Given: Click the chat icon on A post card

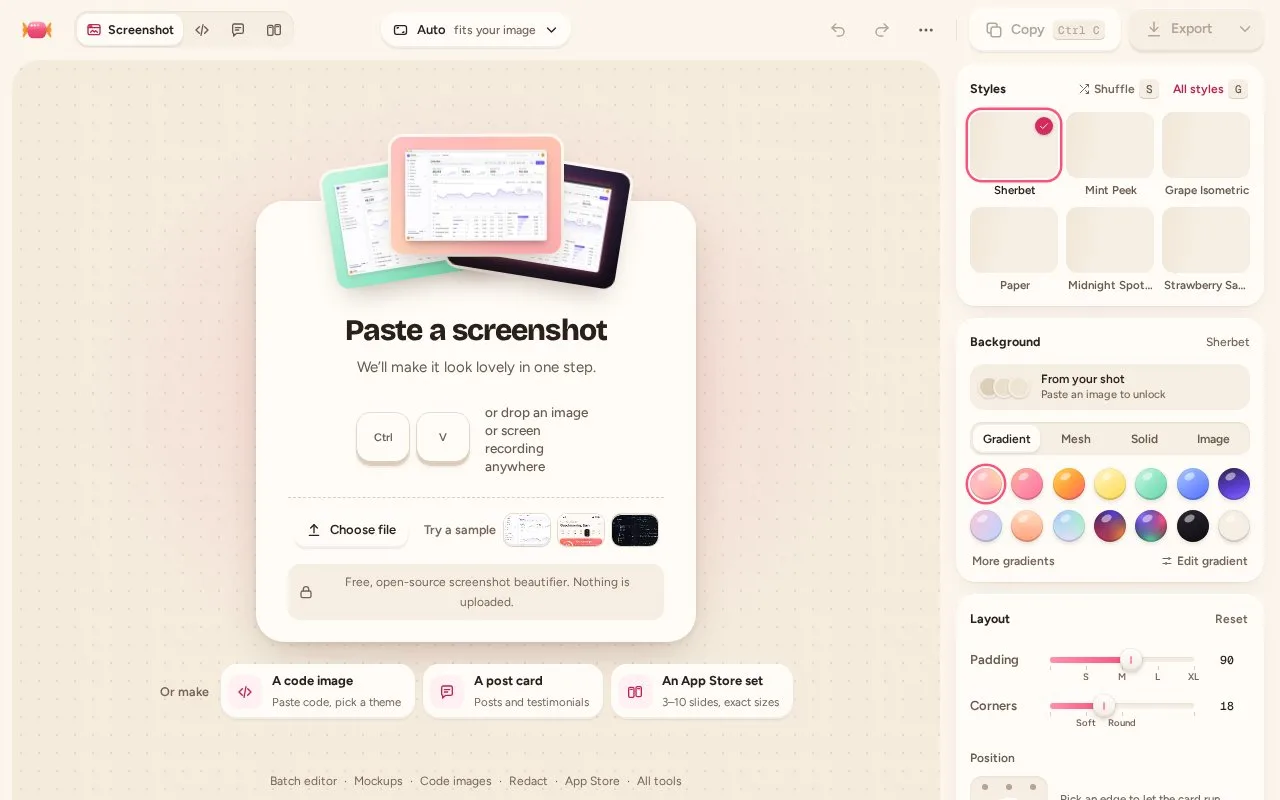Looking at the screenshot, I should coord(447,691).
